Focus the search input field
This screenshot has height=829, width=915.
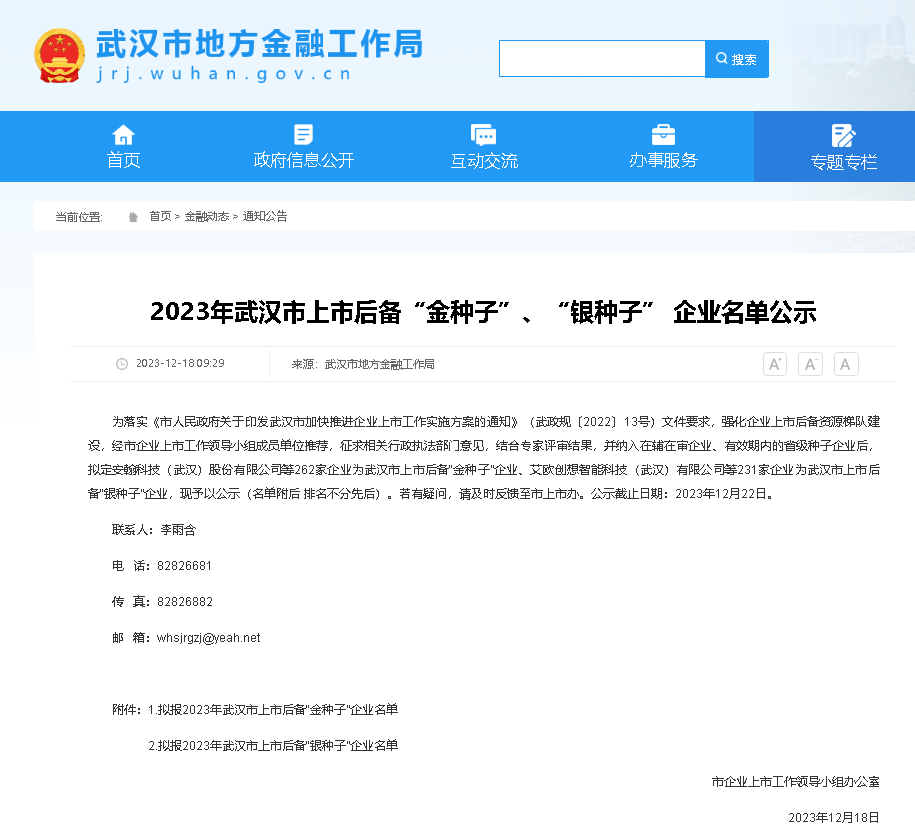[x=602, y=59]
